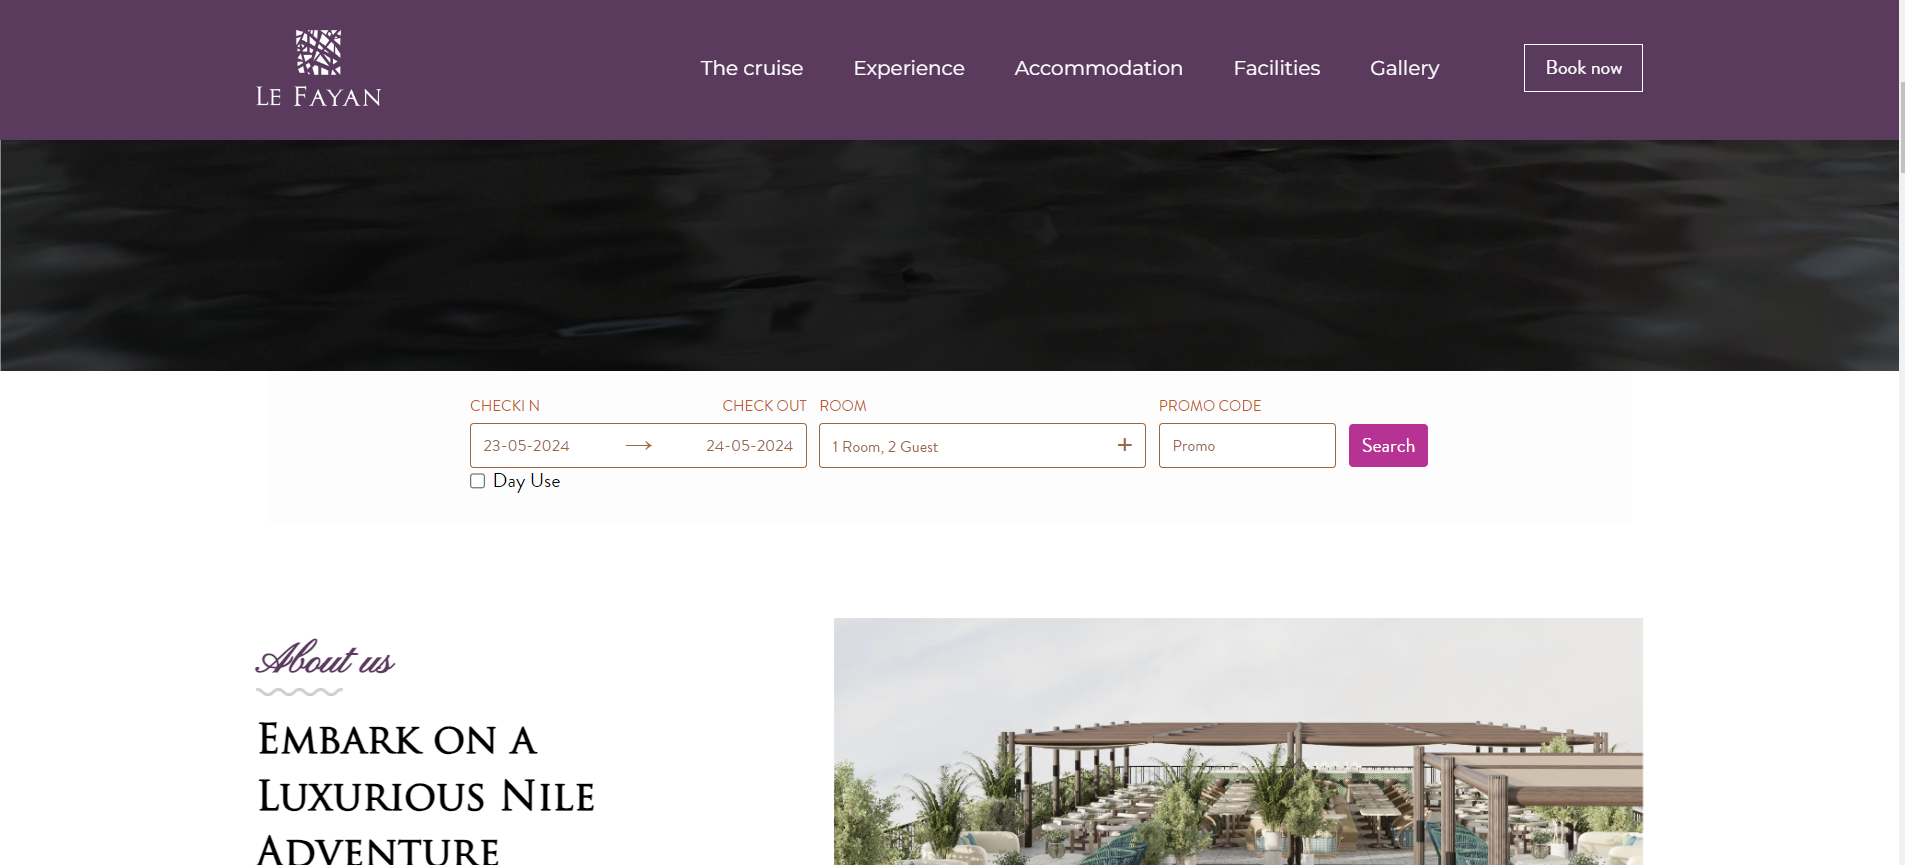Click the plus icon in Room field
This screenshot has width=1905, height=865.
click(1125, 445)
